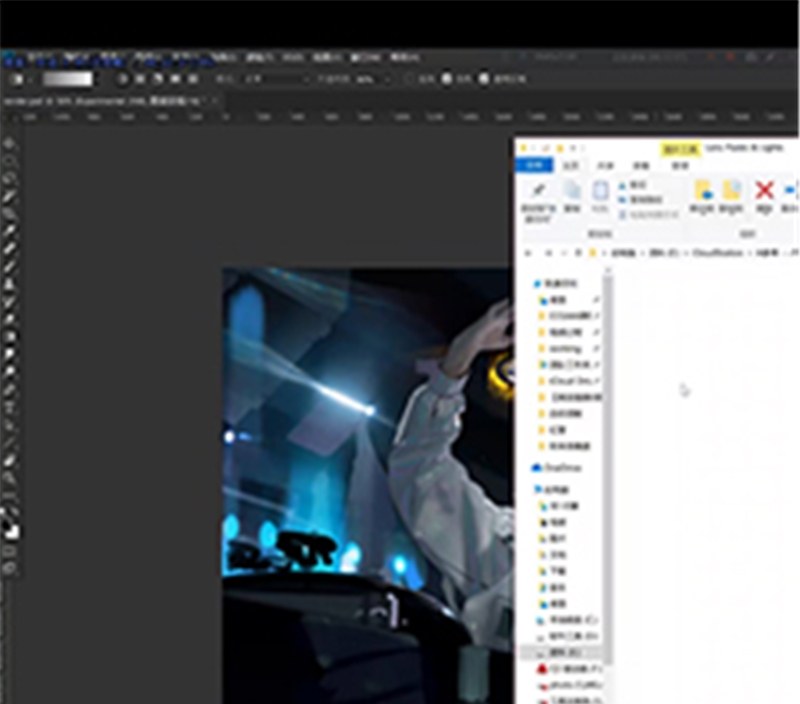Viewport: 800px width, 704px height.
Task: Select the Healing Brush tool
Action: 9,248
